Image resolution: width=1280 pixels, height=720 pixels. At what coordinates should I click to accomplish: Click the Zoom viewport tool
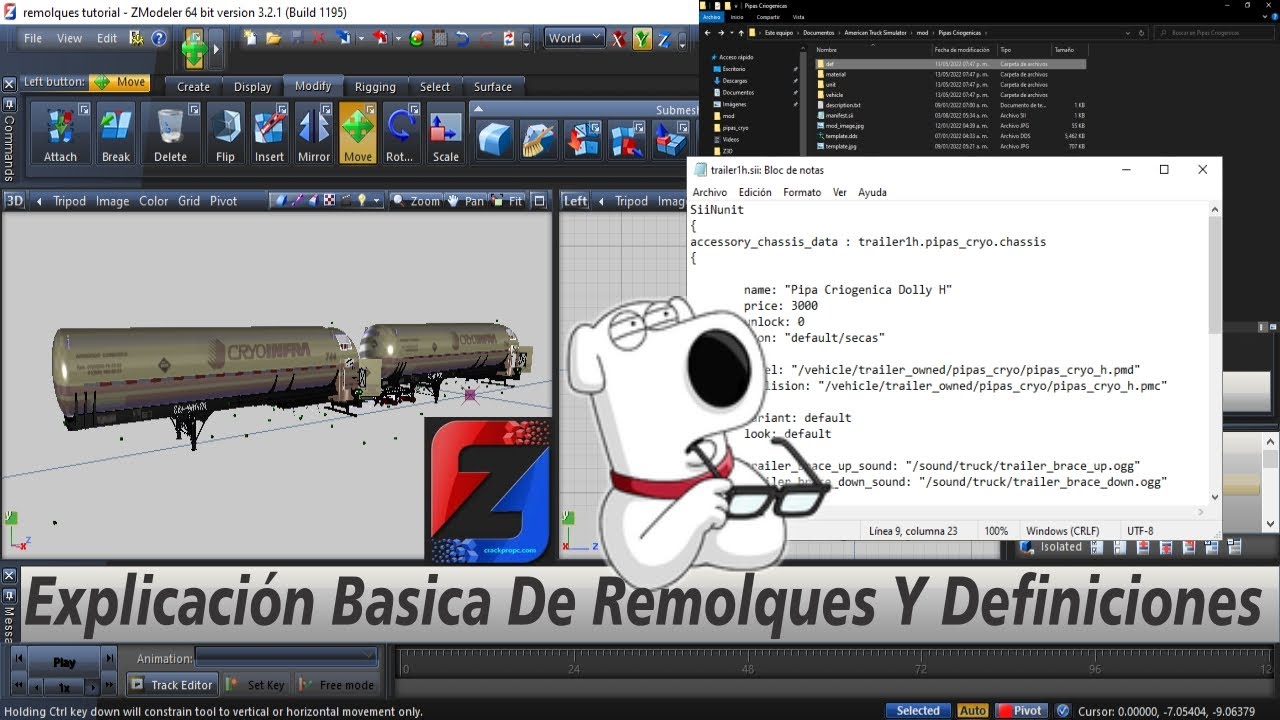pyautogui.click(x=417, y=201)
